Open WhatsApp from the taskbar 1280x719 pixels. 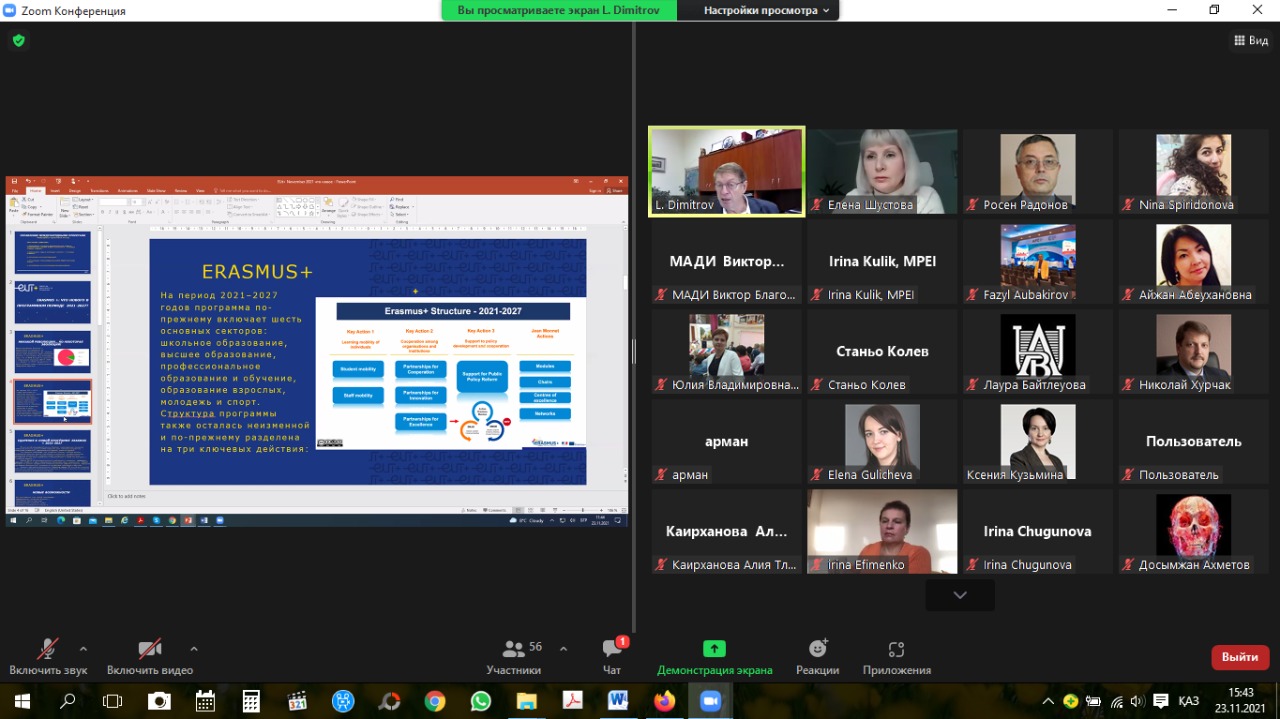coord(481,701)
